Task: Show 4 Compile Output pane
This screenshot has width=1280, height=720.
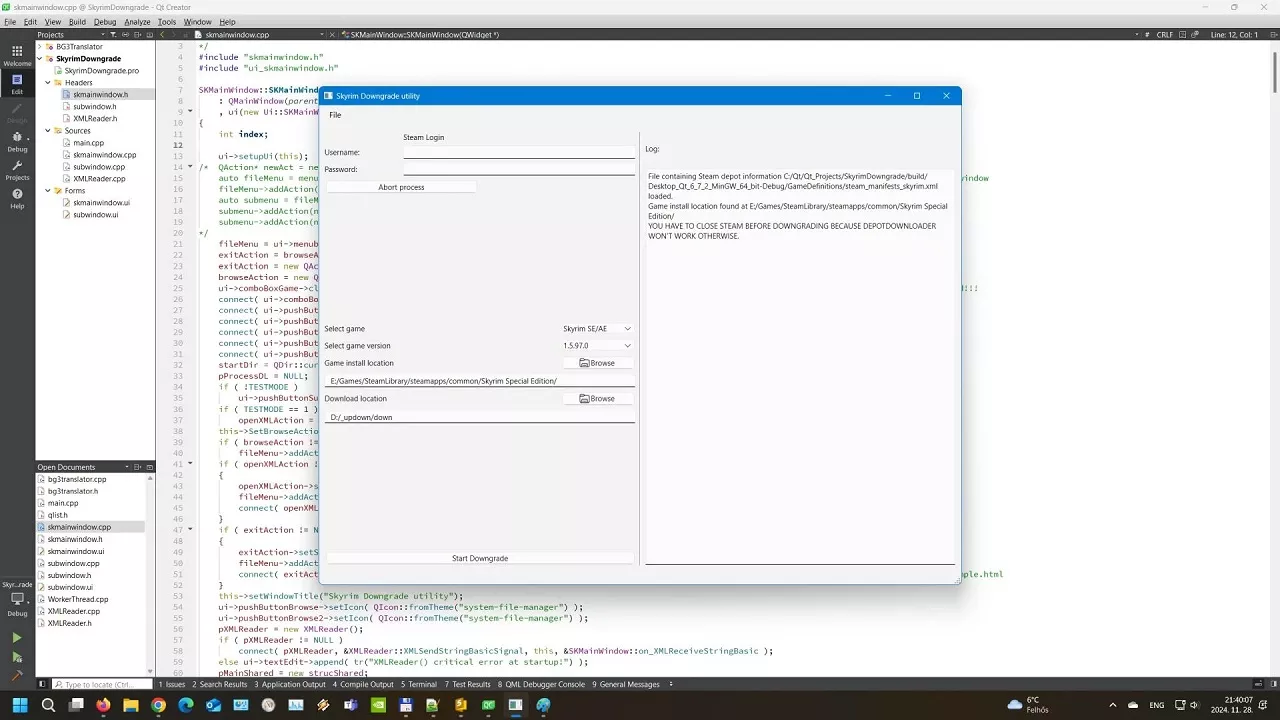Action: click(x=363, y=684)
